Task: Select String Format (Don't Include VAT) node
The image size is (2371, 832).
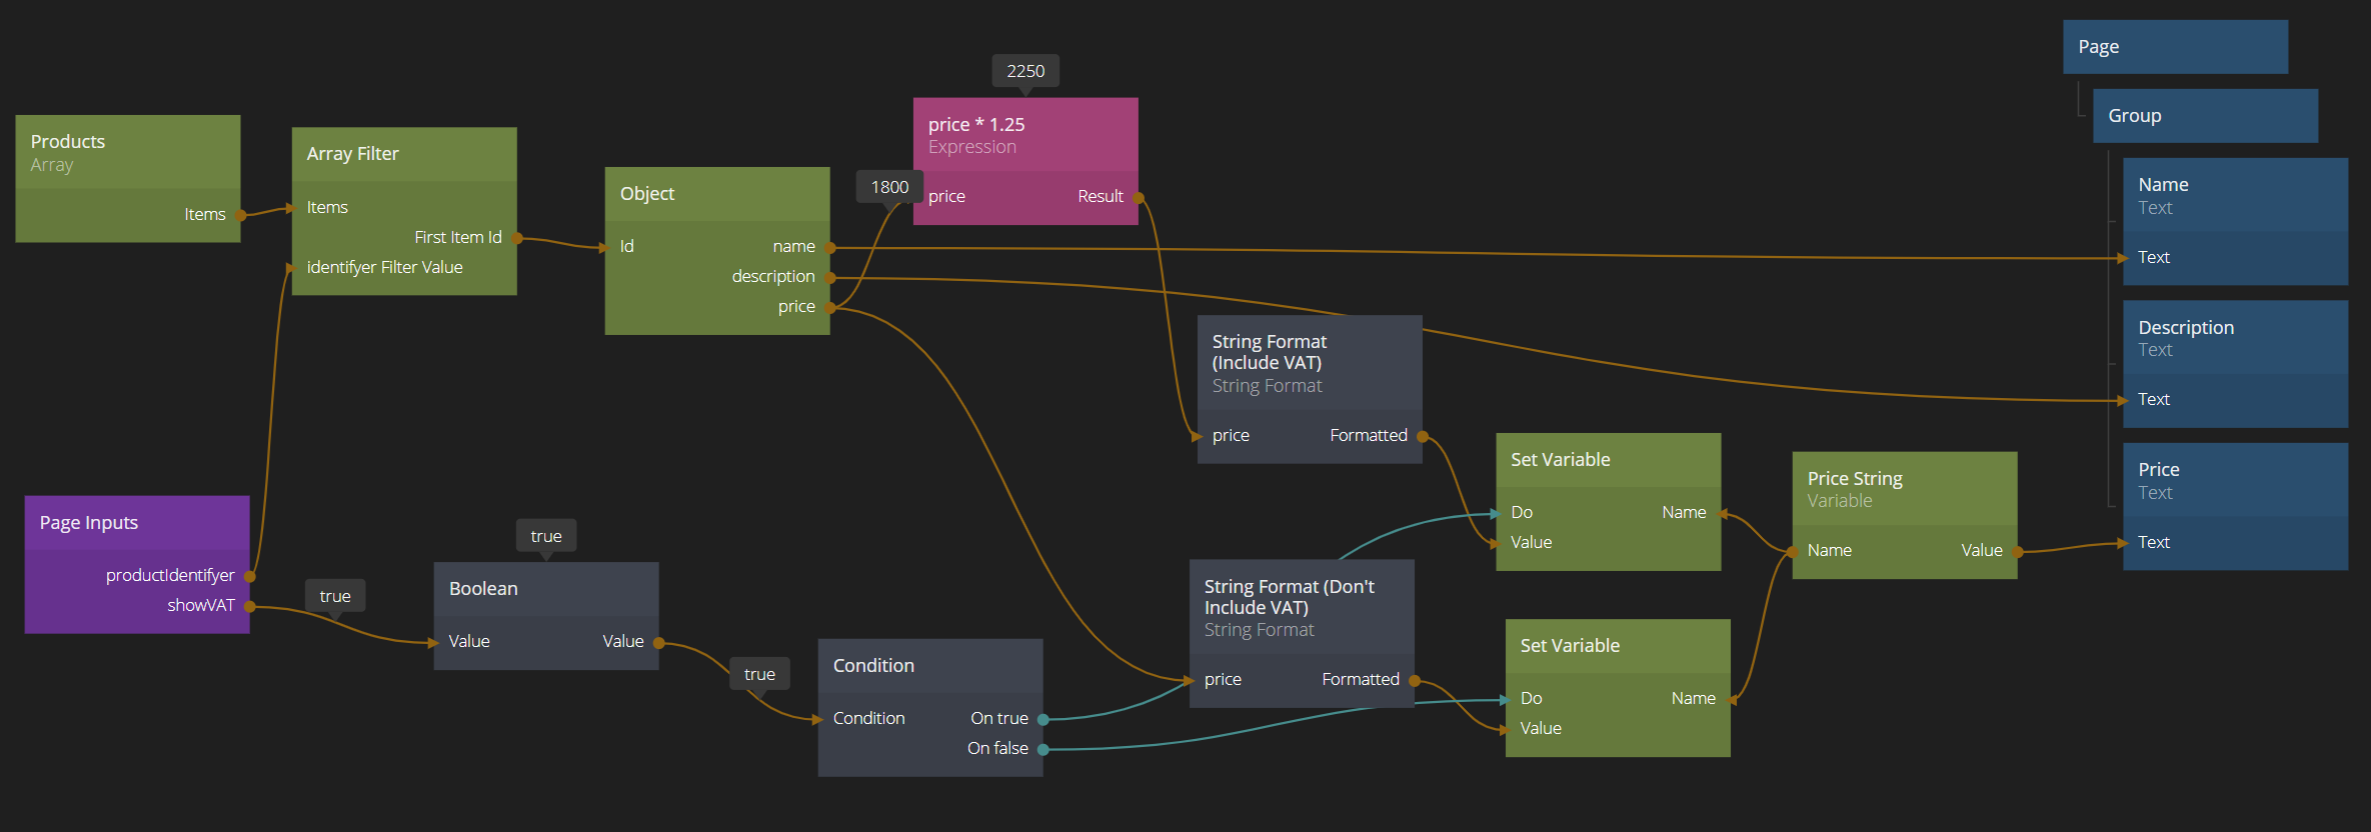Action: point(1300,607)
